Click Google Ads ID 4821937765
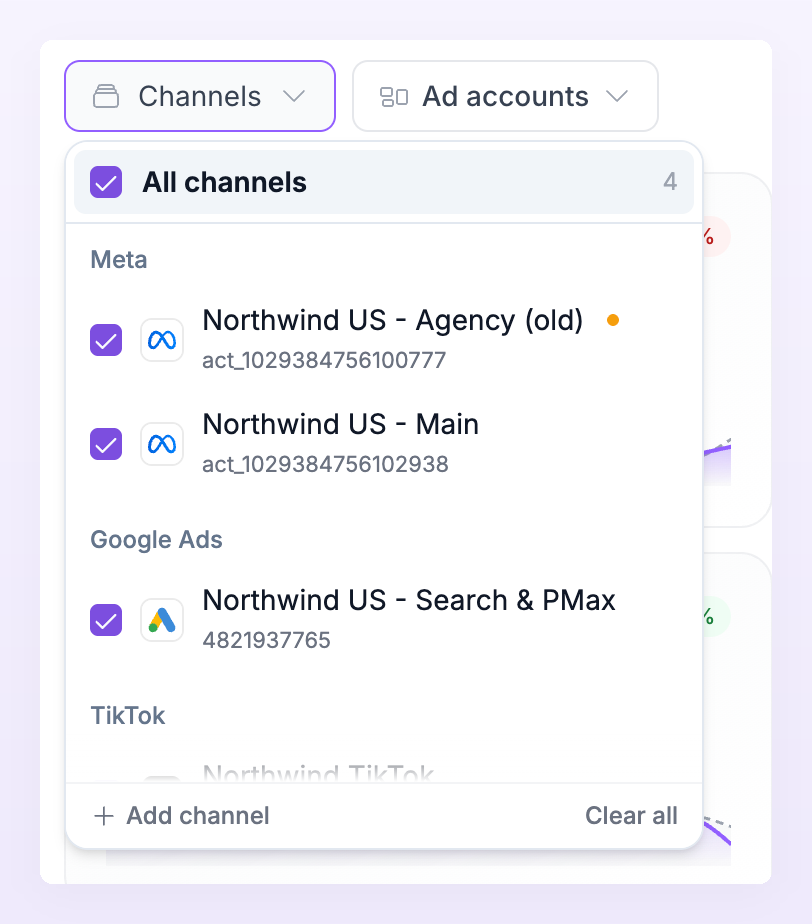 [x=266, y=640]
